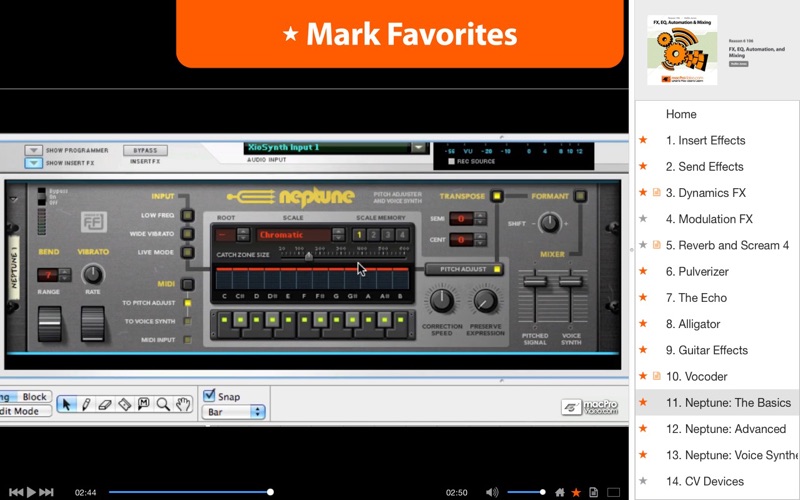
Task: Toggle the Snap checkbox
Action: (x=209, y=395)
